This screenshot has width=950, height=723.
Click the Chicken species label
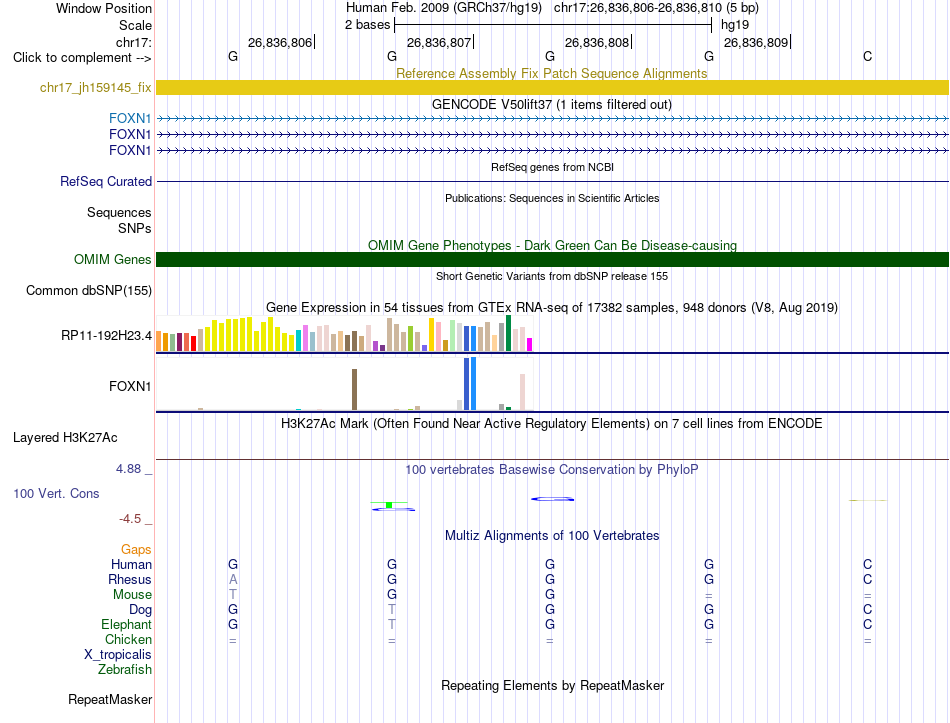pyautogui.click(x=128, y=639)
